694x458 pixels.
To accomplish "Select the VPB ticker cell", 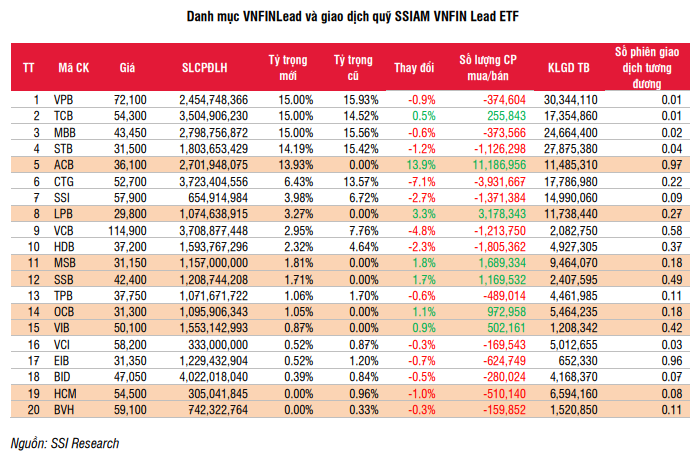I will 63,100.
